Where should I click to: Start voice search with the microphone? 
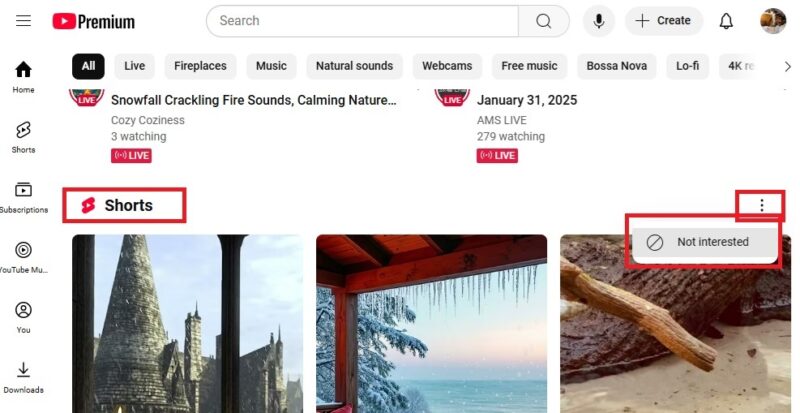coord(599,21)
